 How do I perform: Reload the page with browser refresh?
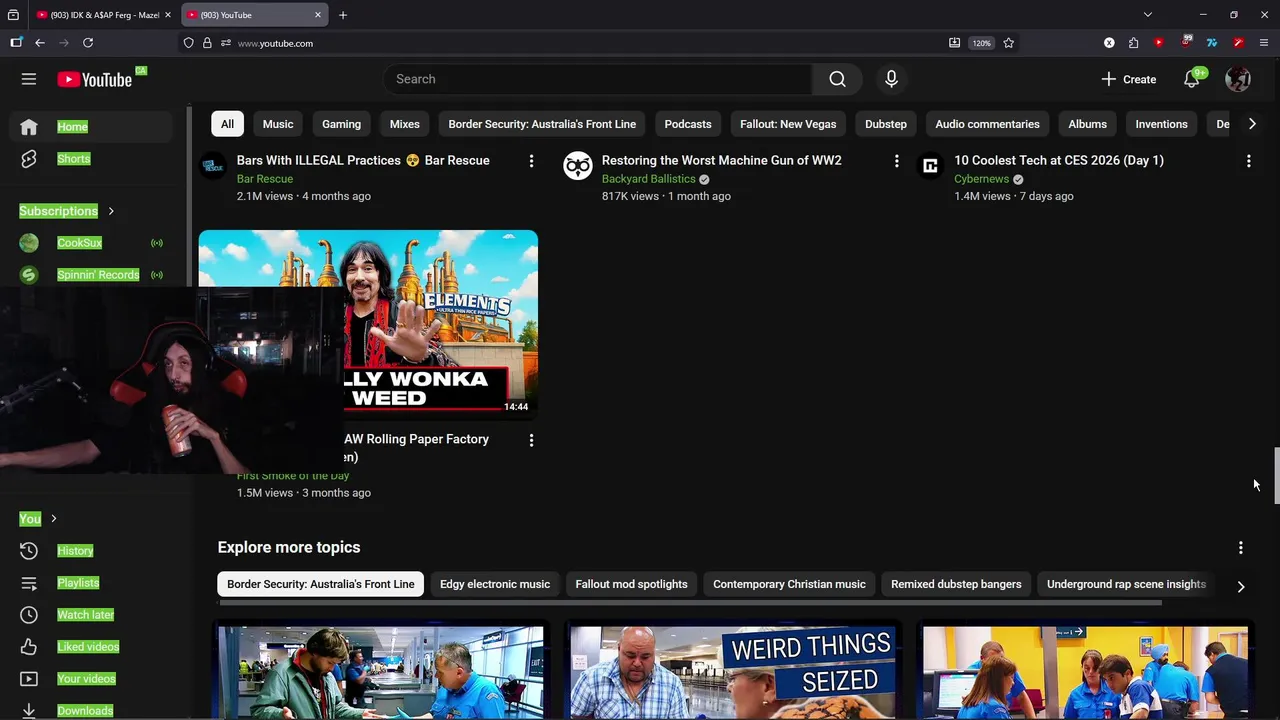88,43
